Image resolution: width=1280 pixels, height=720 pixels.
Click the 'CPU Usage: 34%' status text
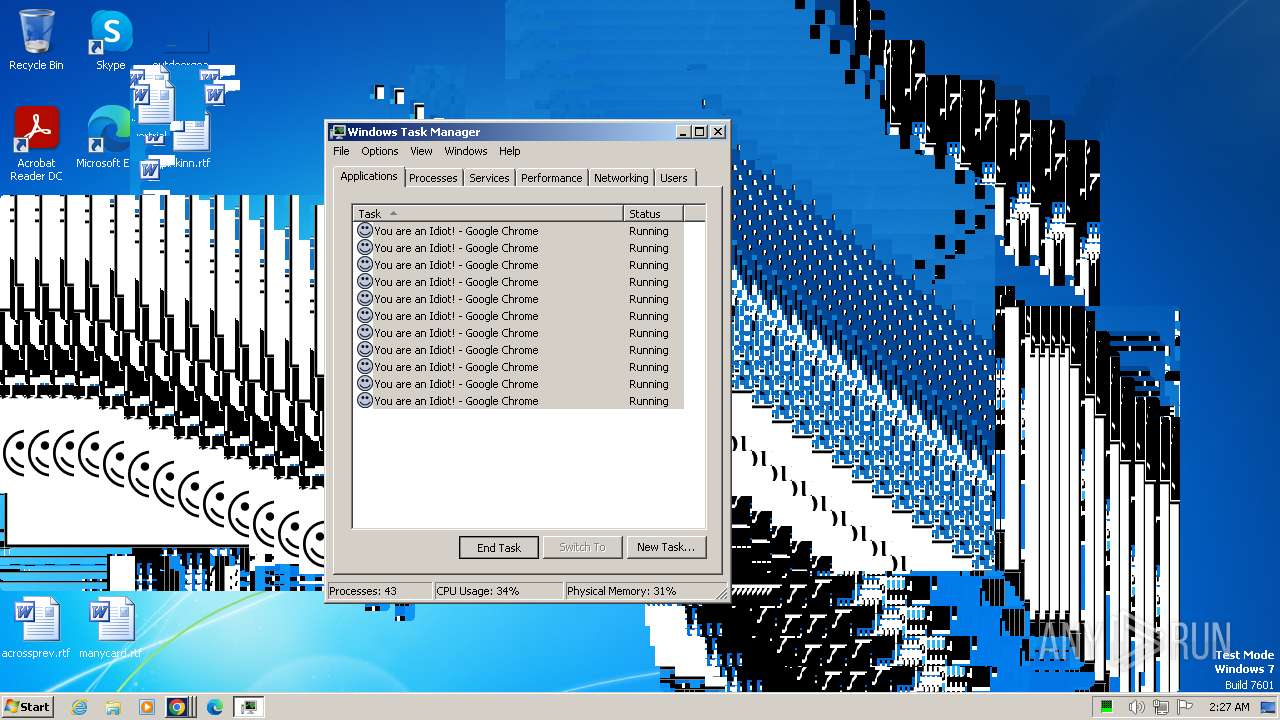click(478, 591)
